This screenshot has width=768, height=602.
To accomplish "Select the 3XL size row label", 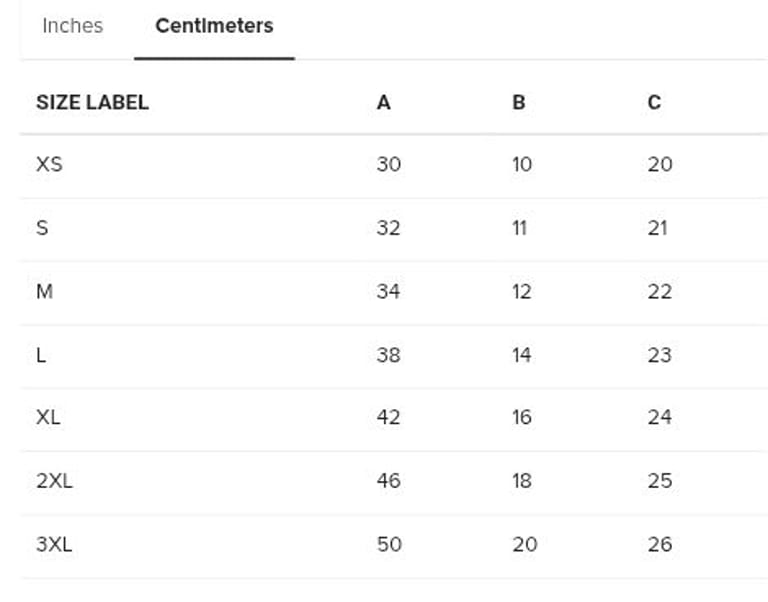I will pyautogui.click(x=54, y=544).
